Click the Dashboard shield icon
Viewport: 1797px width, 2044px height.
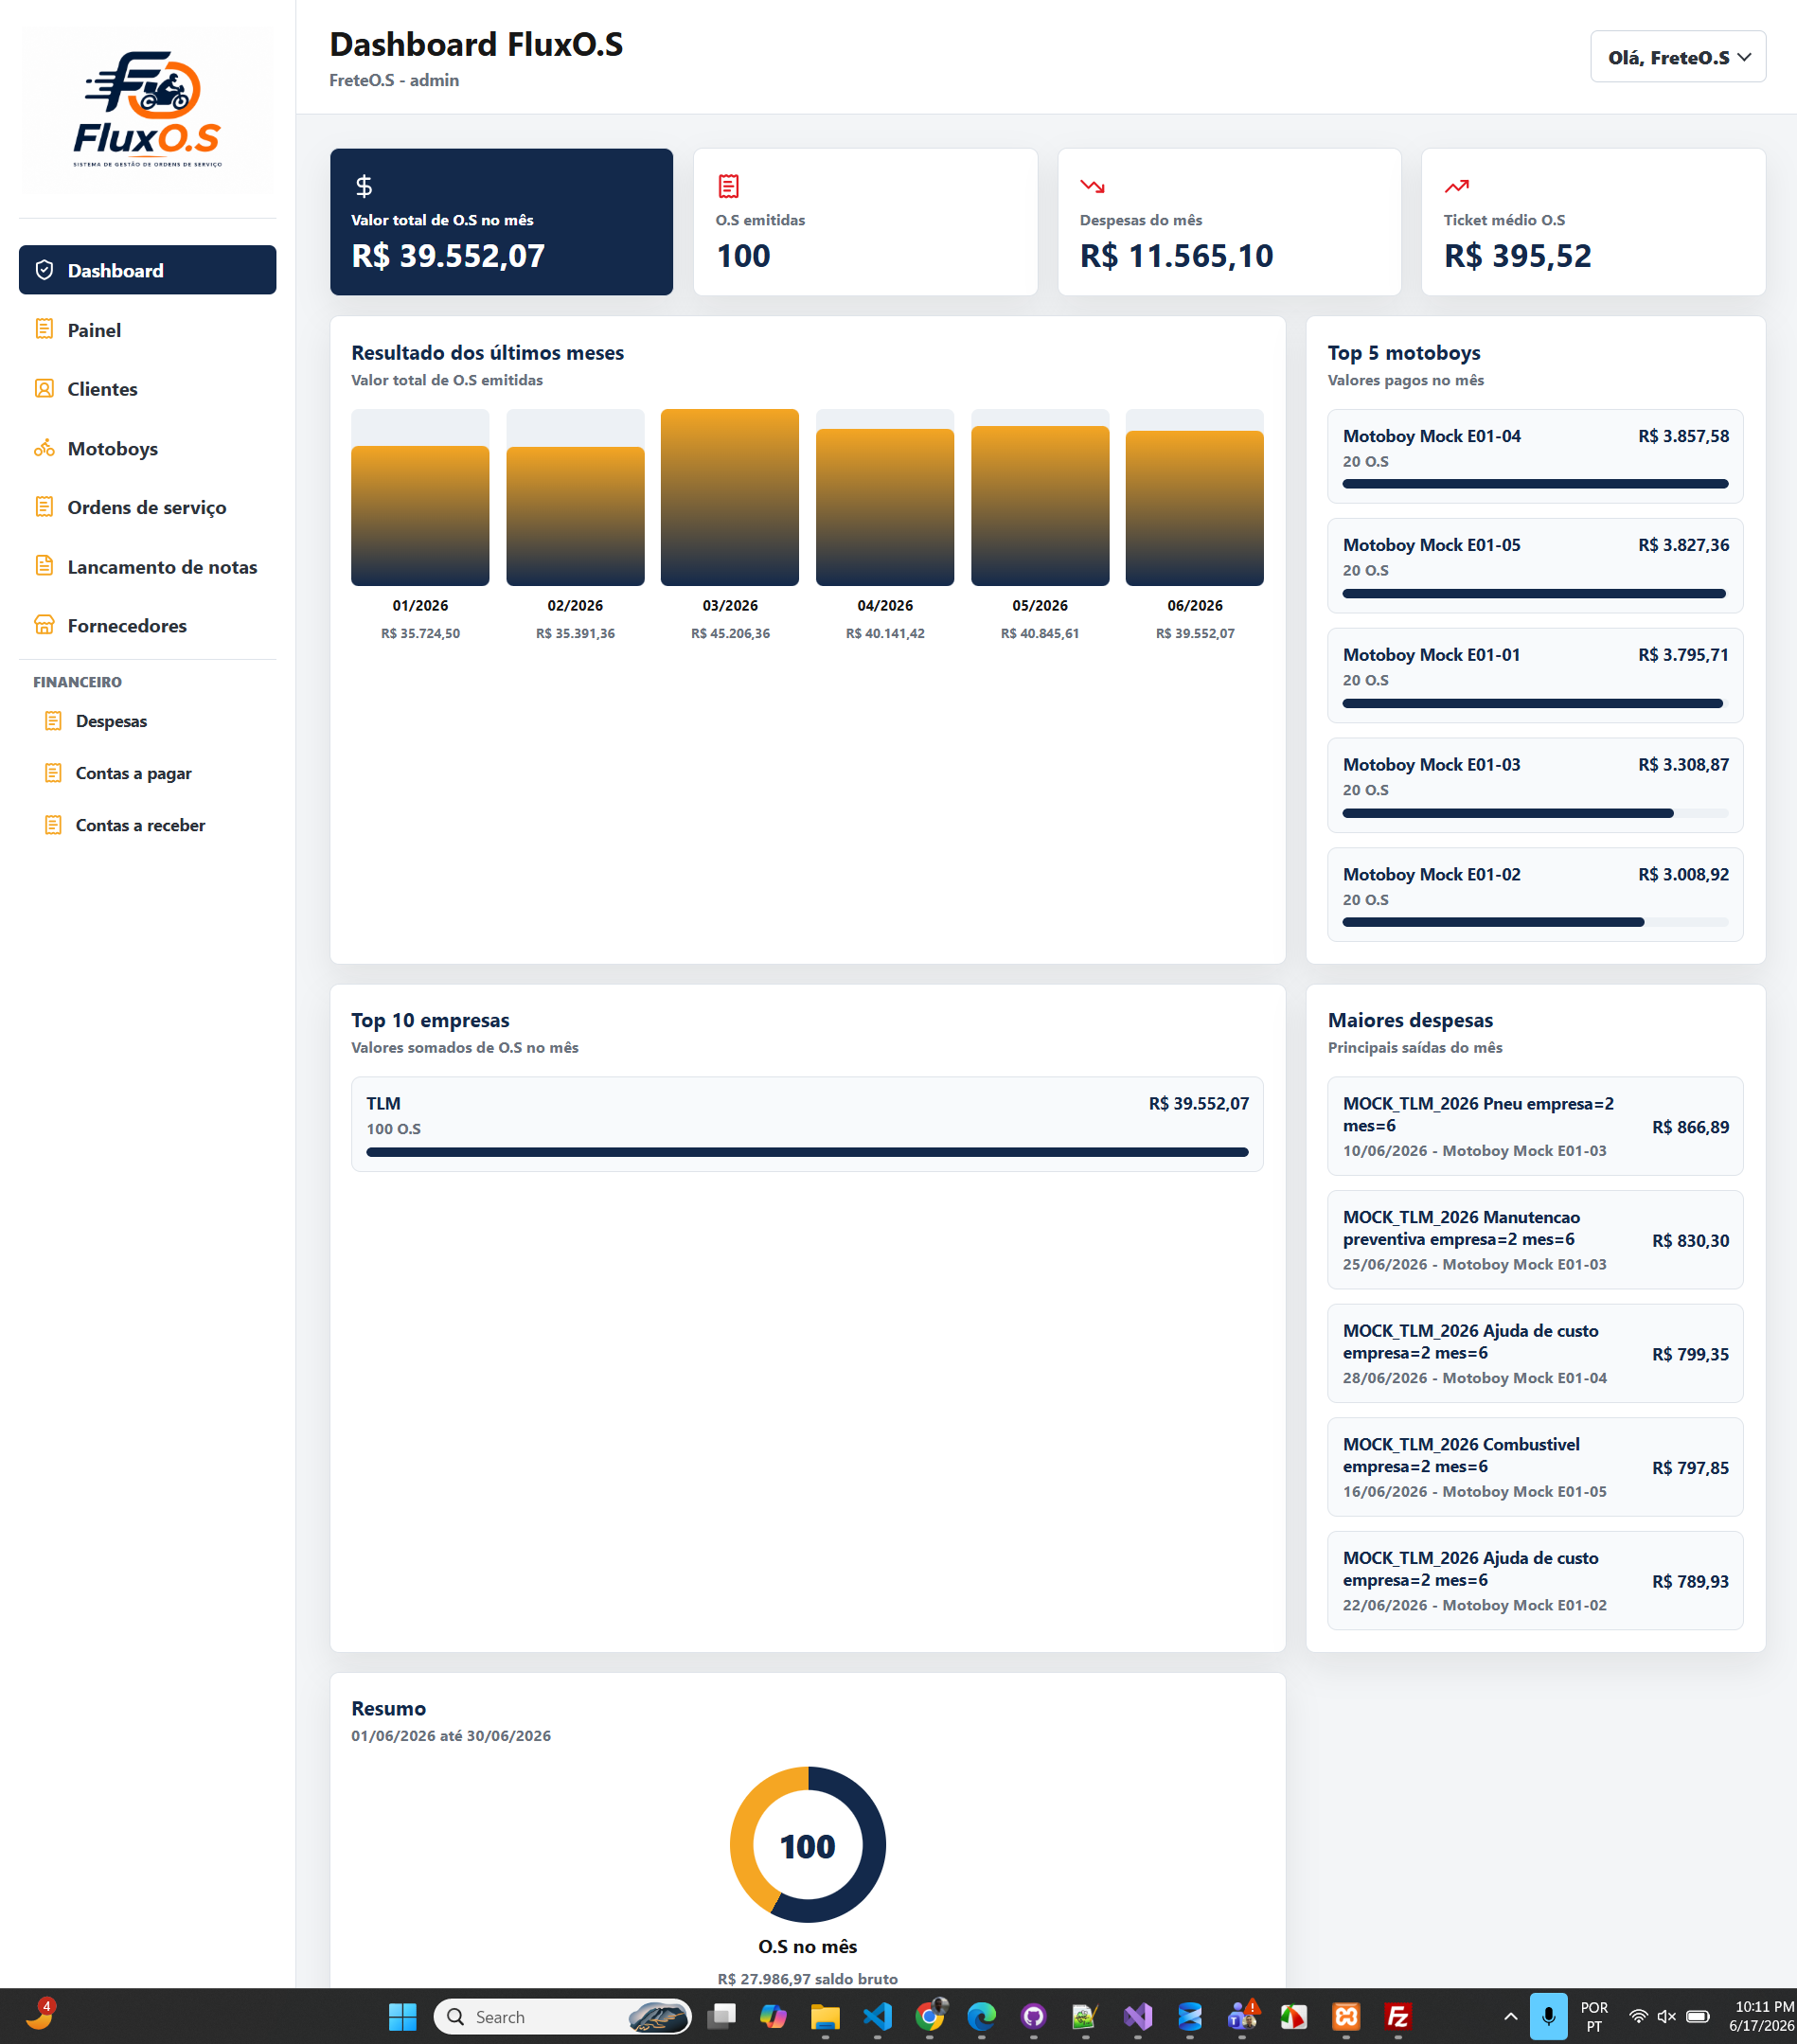pyautogui.click(x=44, y=270)
